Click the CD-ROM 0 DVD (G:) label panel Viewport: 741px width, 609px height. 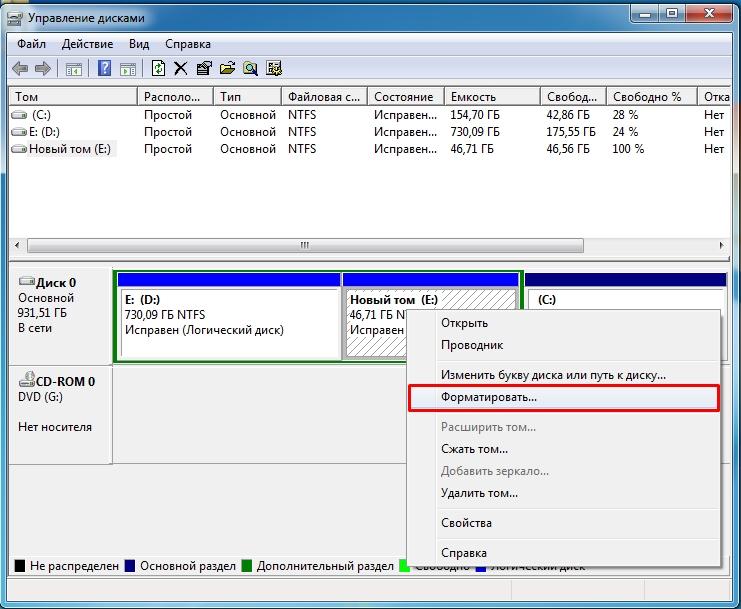pyautogui.click(x=60, y=414)
